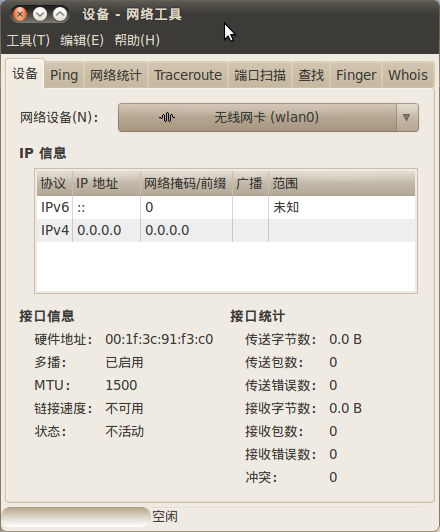Switch to the Whois tab
This screenshot has width=440, height=532.
pos(408,75)
